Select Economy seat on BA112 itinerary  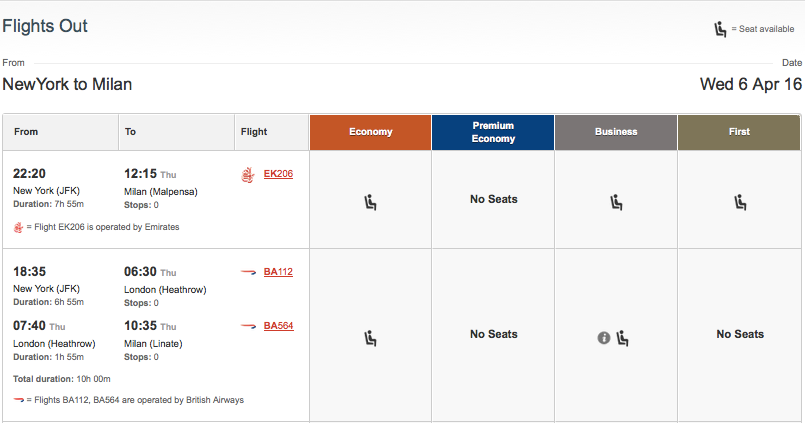point(371,338)
